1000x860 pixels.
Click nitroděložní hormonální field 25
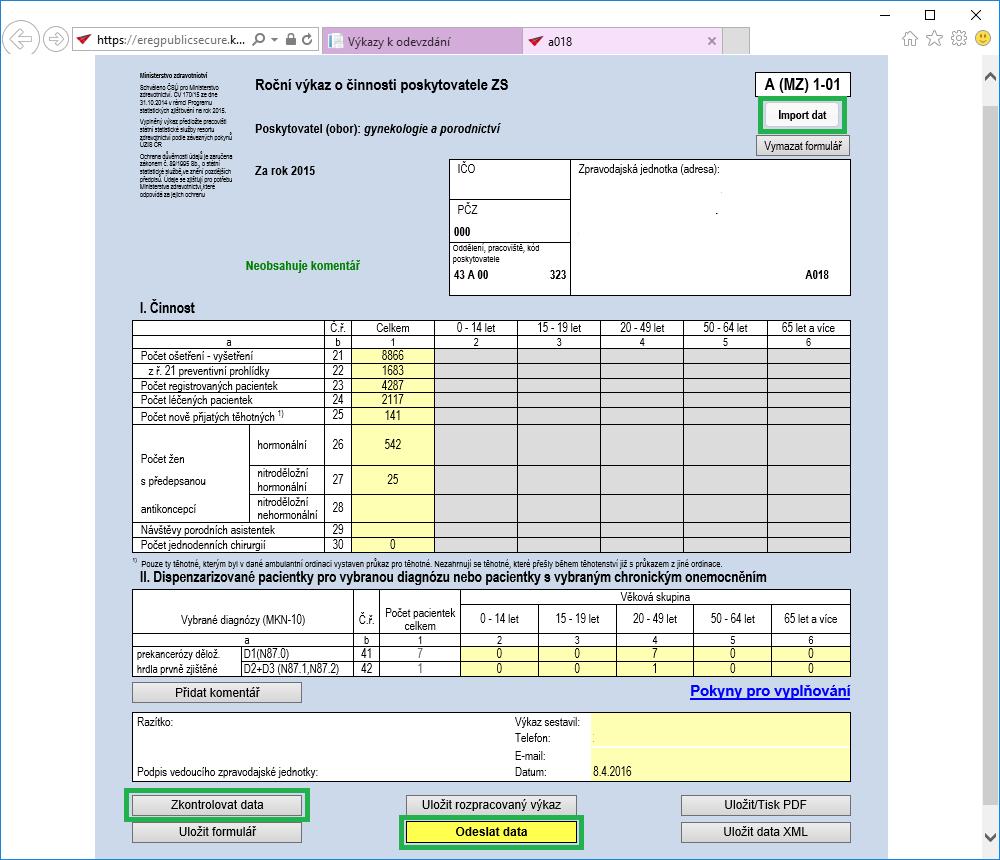[x=393, y=480]
